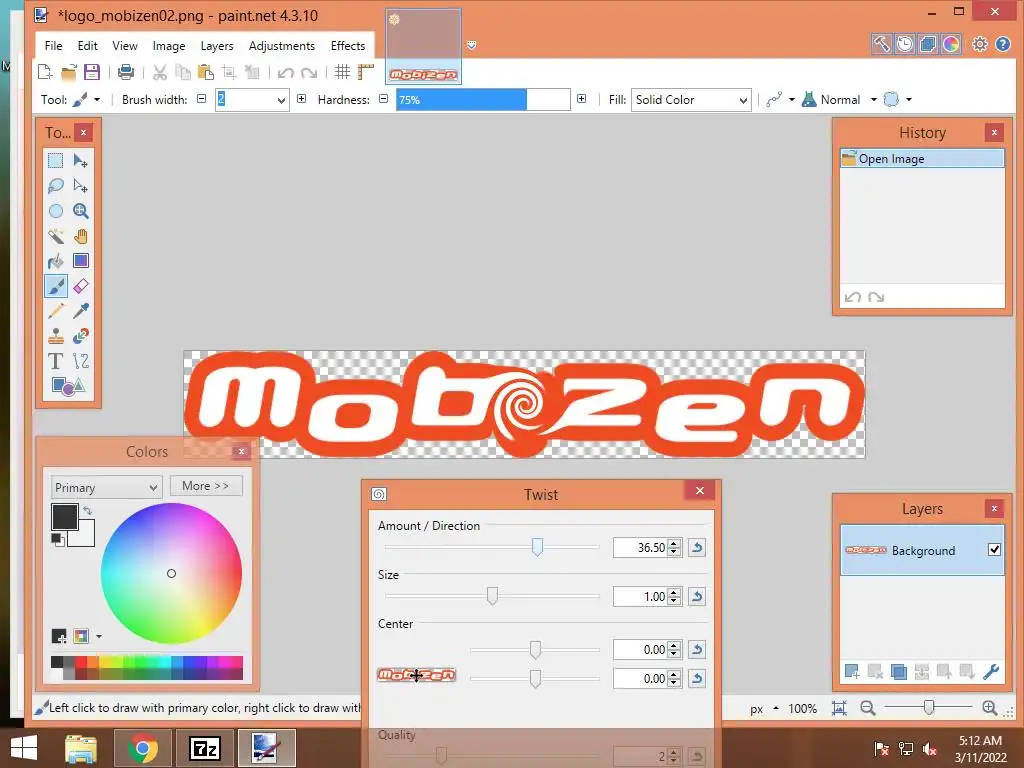Select the Magic Wand tool
The image size is (1024, 768).
click(x=56, y=236)
